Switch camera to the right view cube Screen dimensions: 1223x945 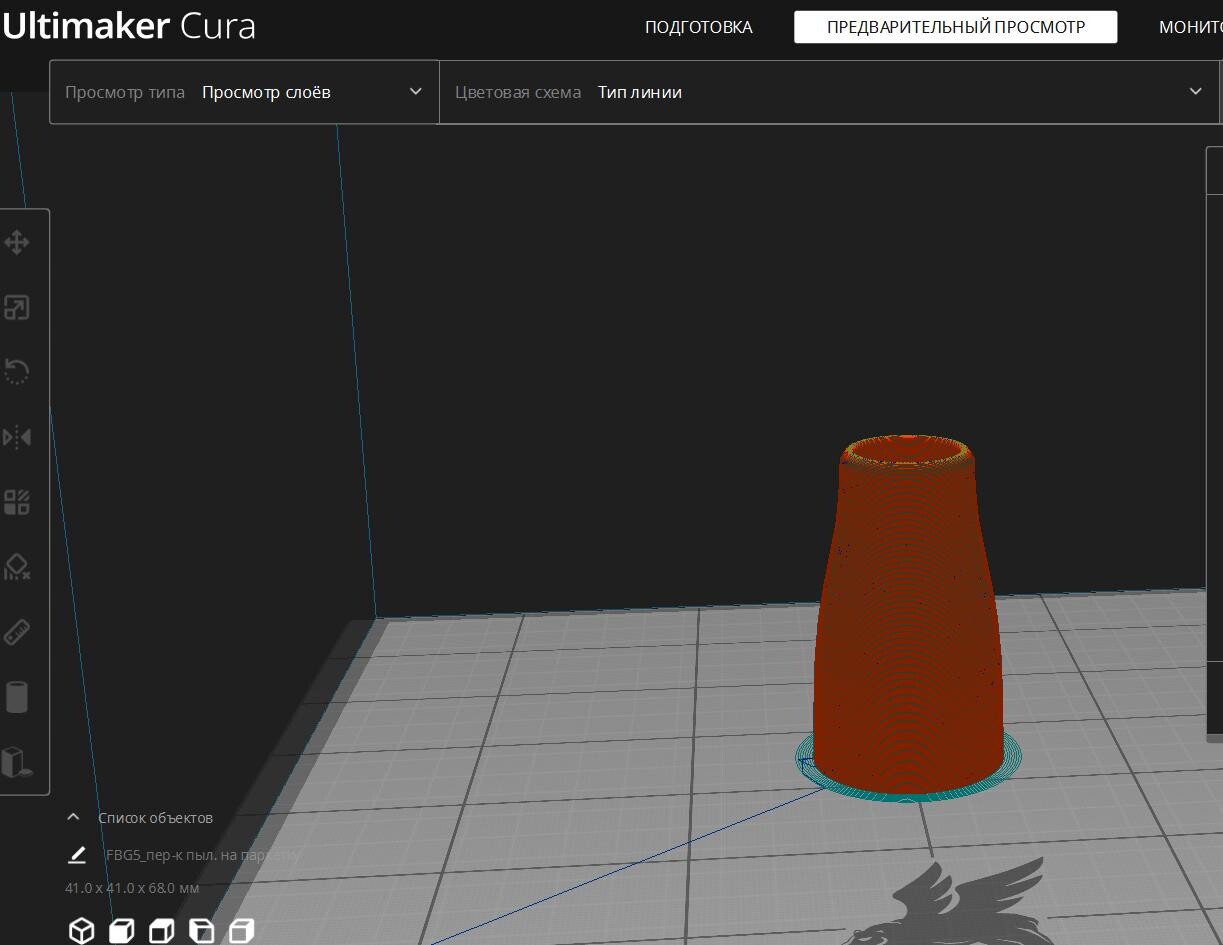(x=241, y=931)
